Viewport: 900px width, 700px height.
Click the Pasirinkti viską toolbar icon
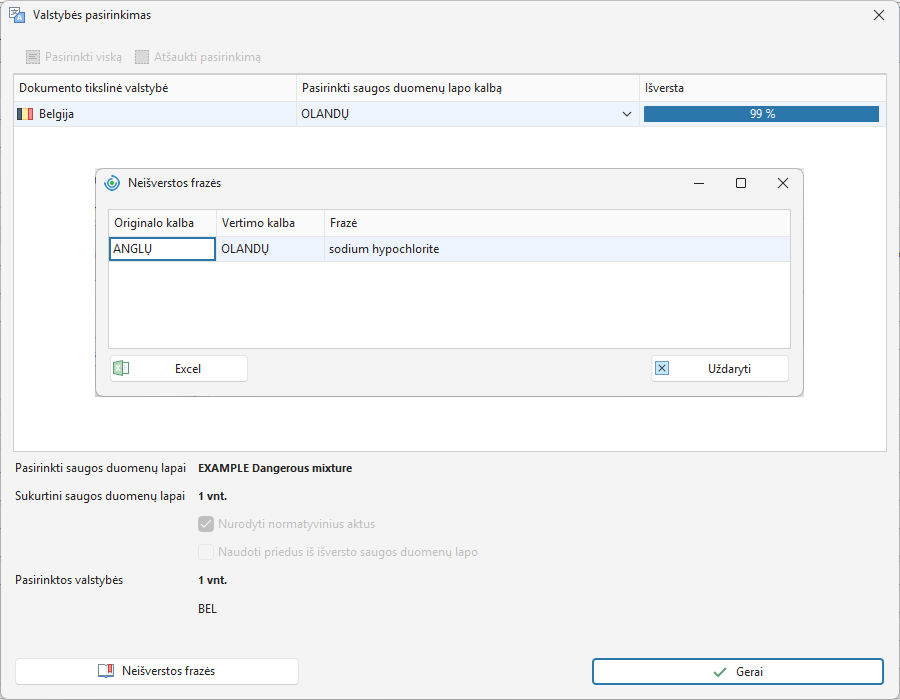33,57
